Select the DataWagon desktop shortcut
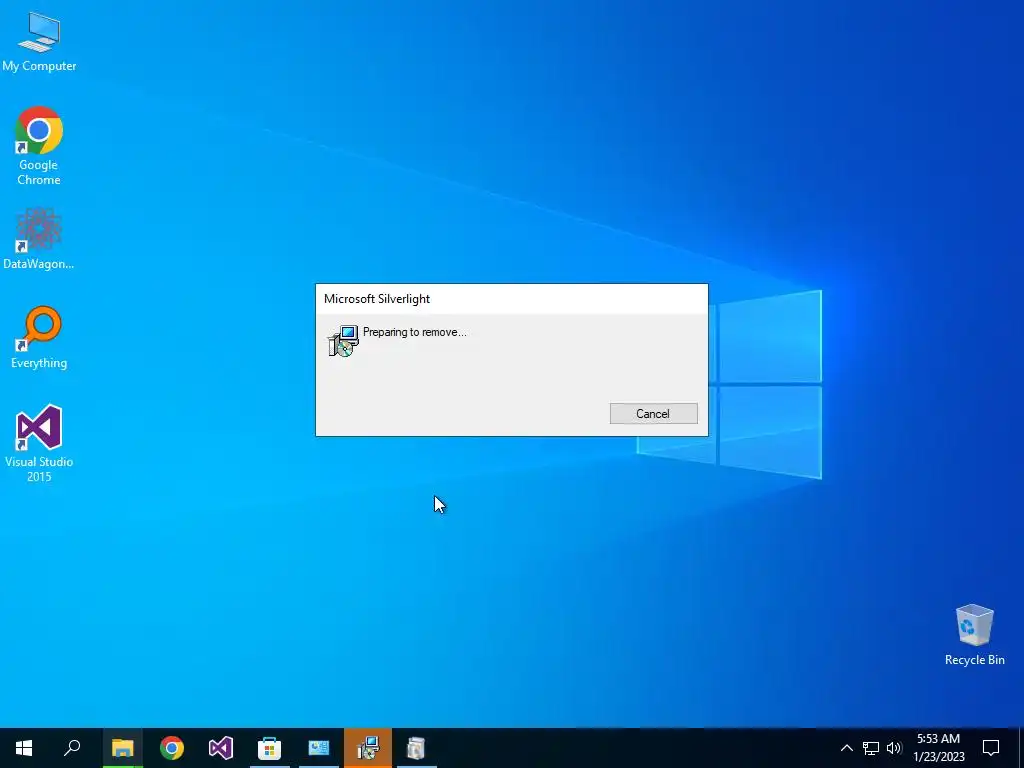The width and height of the screenshot is (1024, 768). point(39,239)
